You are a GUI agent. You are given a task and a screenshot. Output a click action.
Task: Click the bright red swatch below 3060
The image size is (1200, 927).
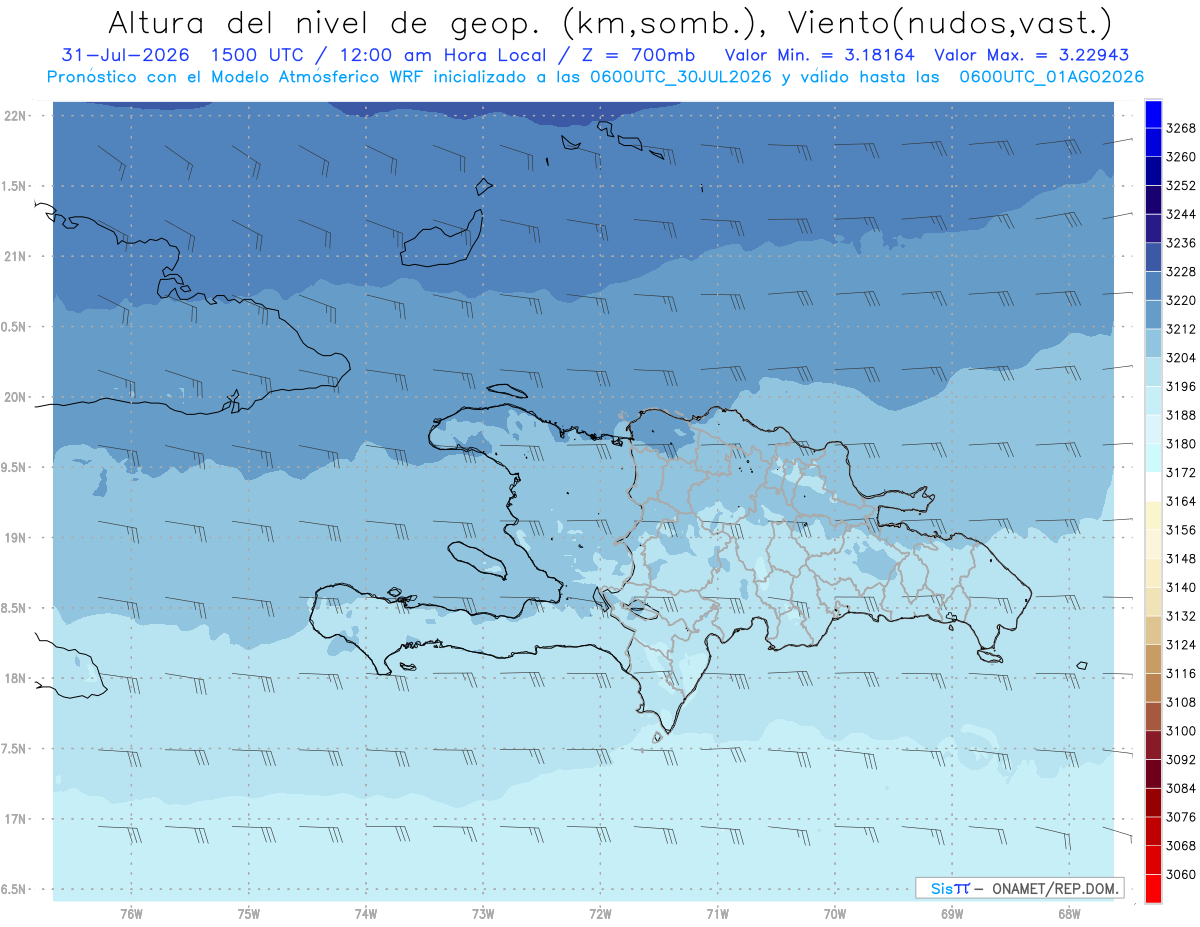pos(1153,888)
